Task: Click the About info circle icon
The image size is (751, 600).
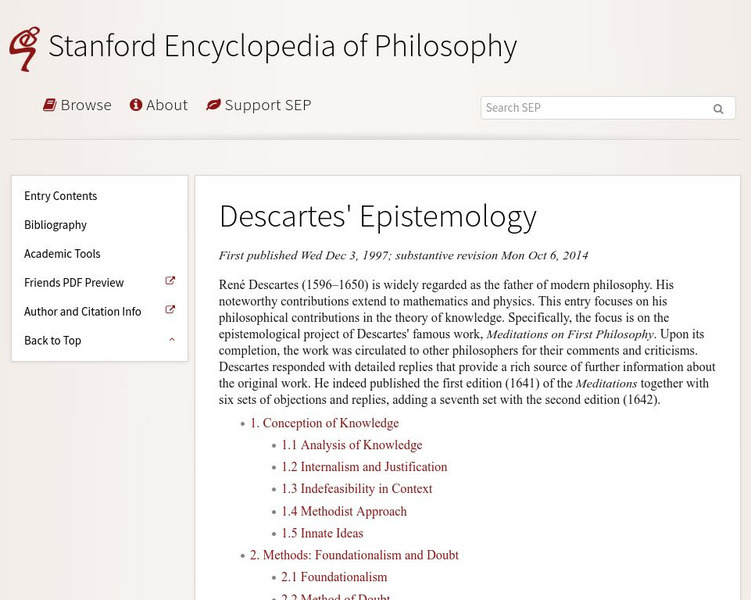Action: (136, 105)
